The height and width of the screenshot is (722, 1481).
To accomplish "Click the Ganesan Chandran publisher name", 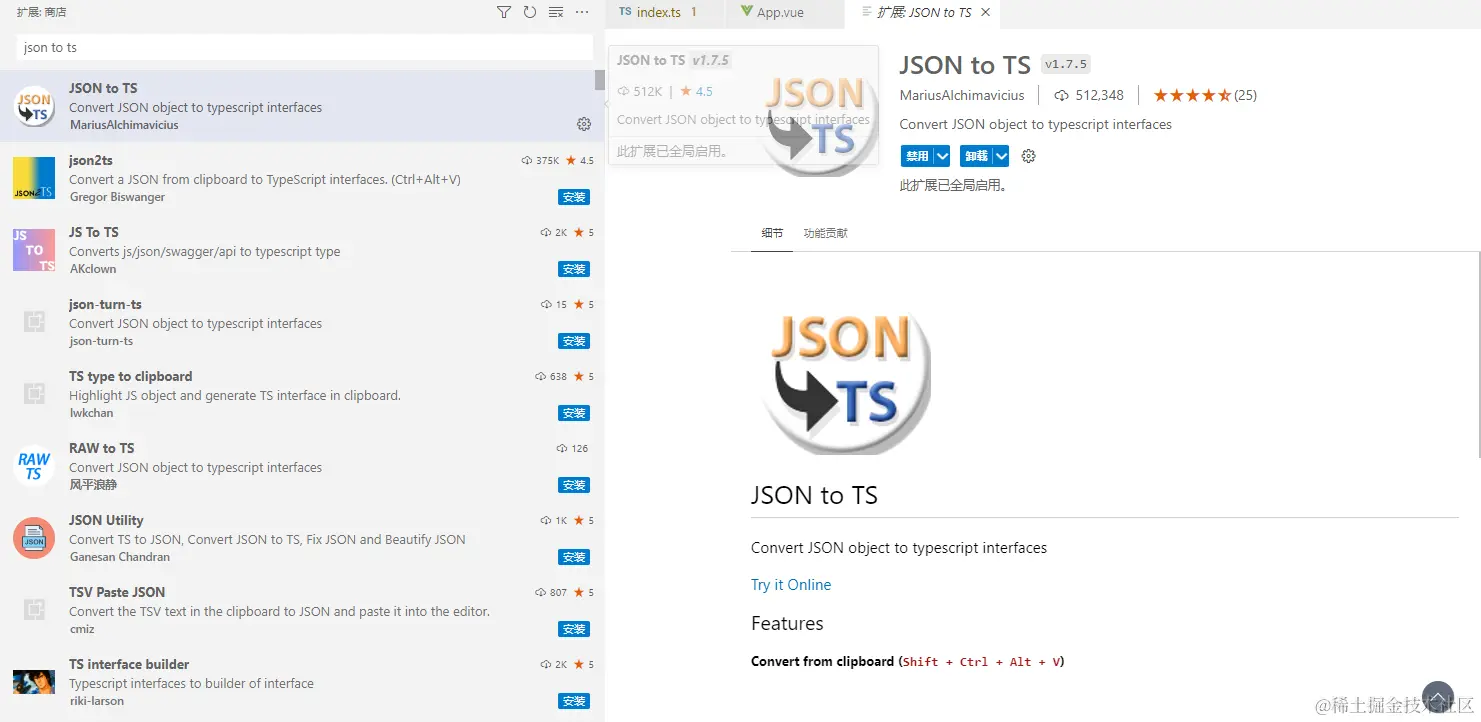I will point(120,557).
